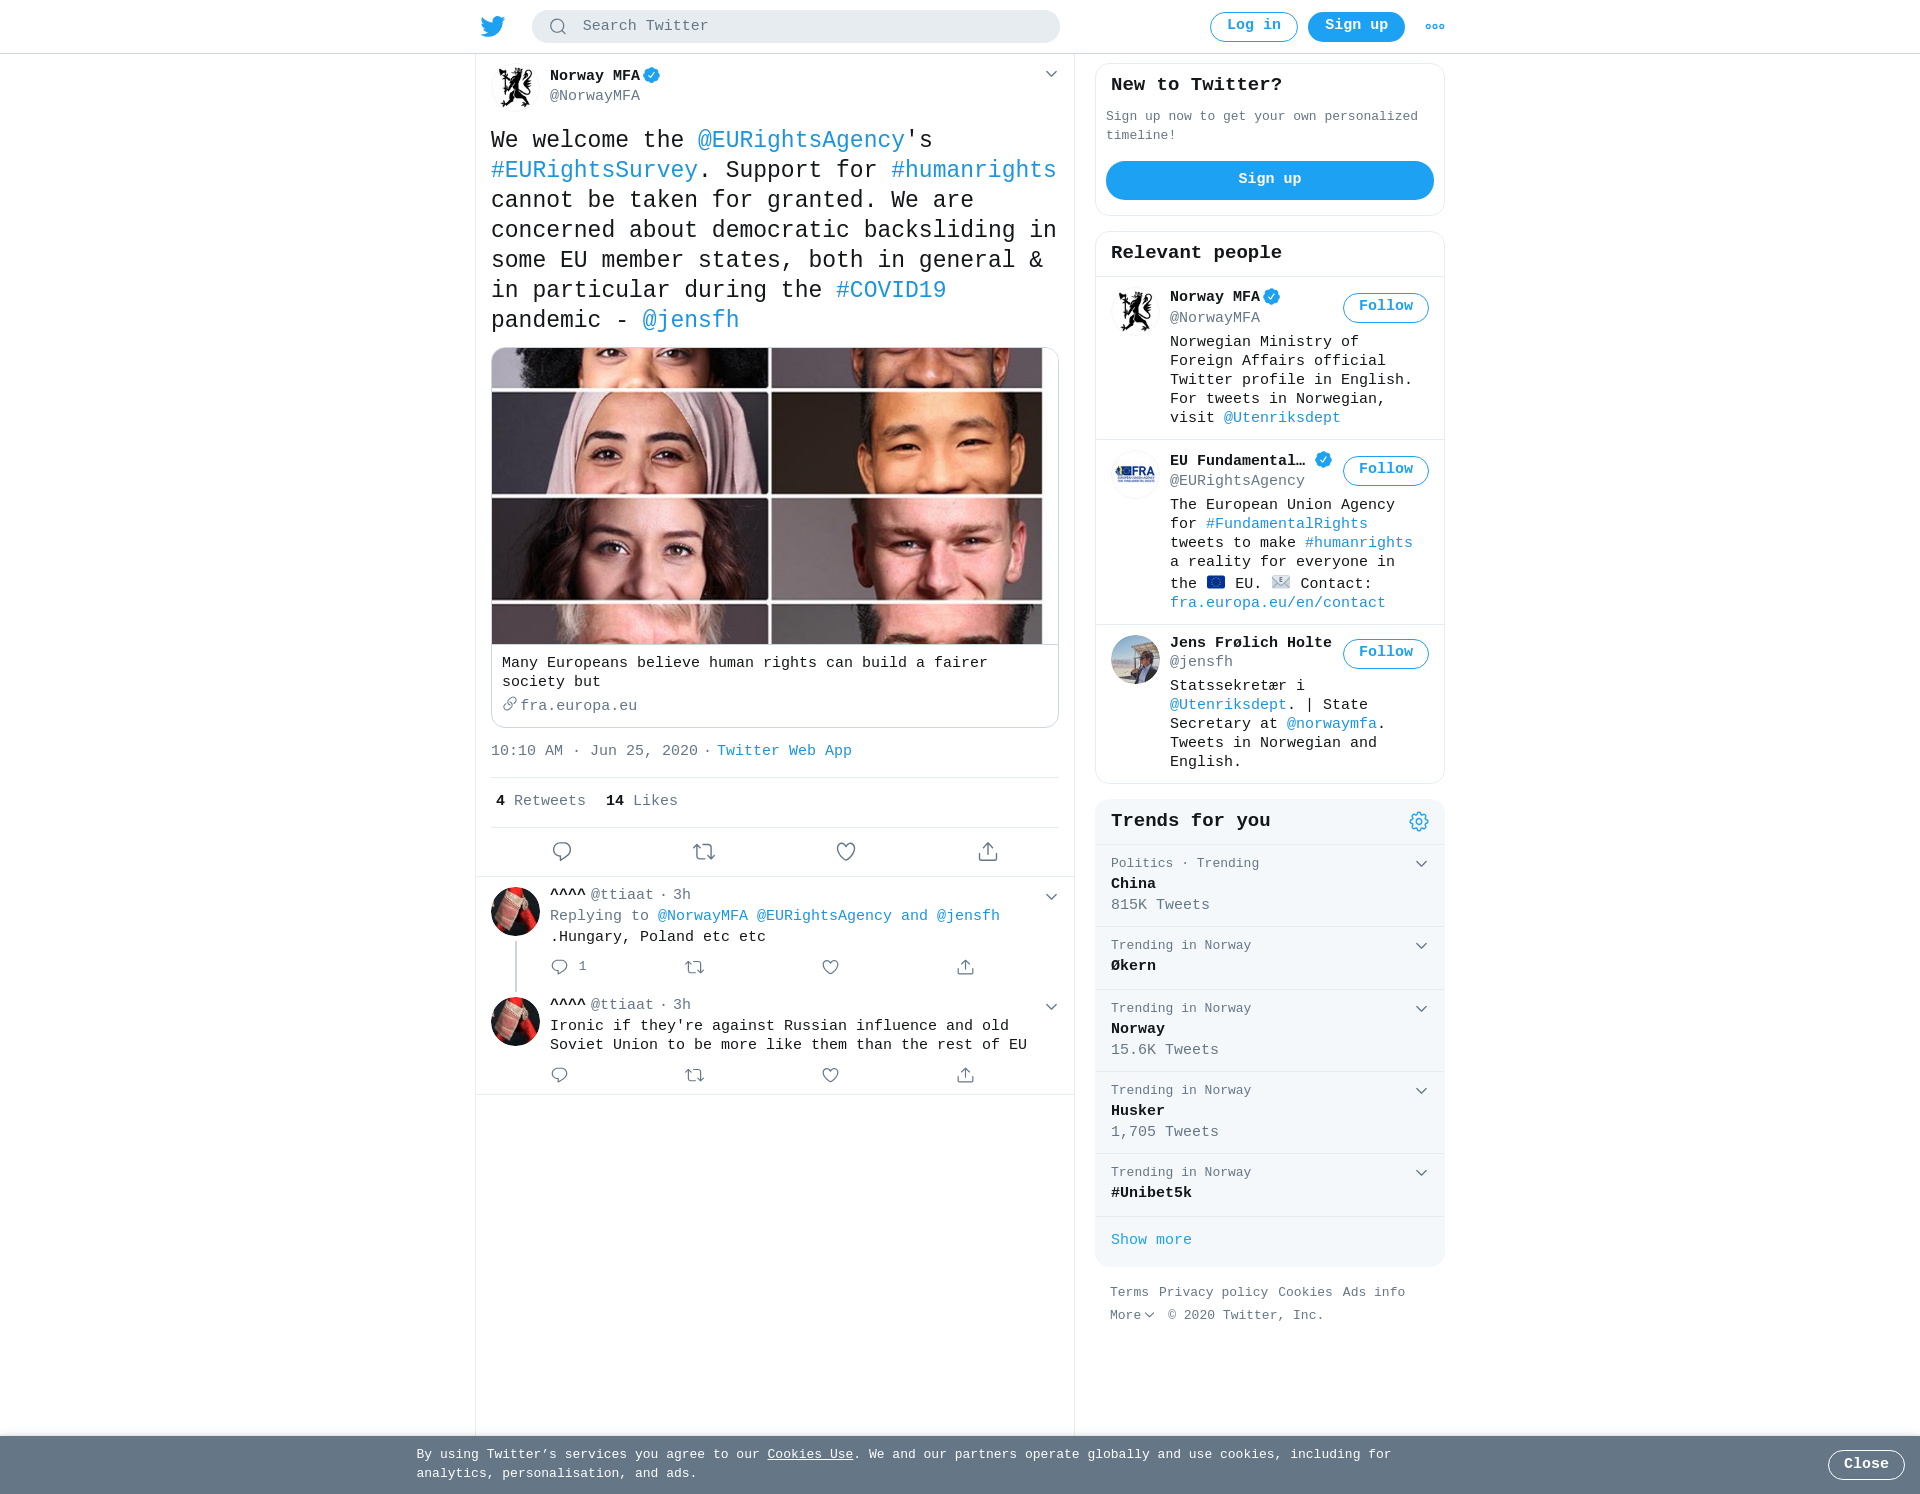This screenshot has width=1920, height=1494.
Task: Show more trends
Action: click(1151, 1240)
